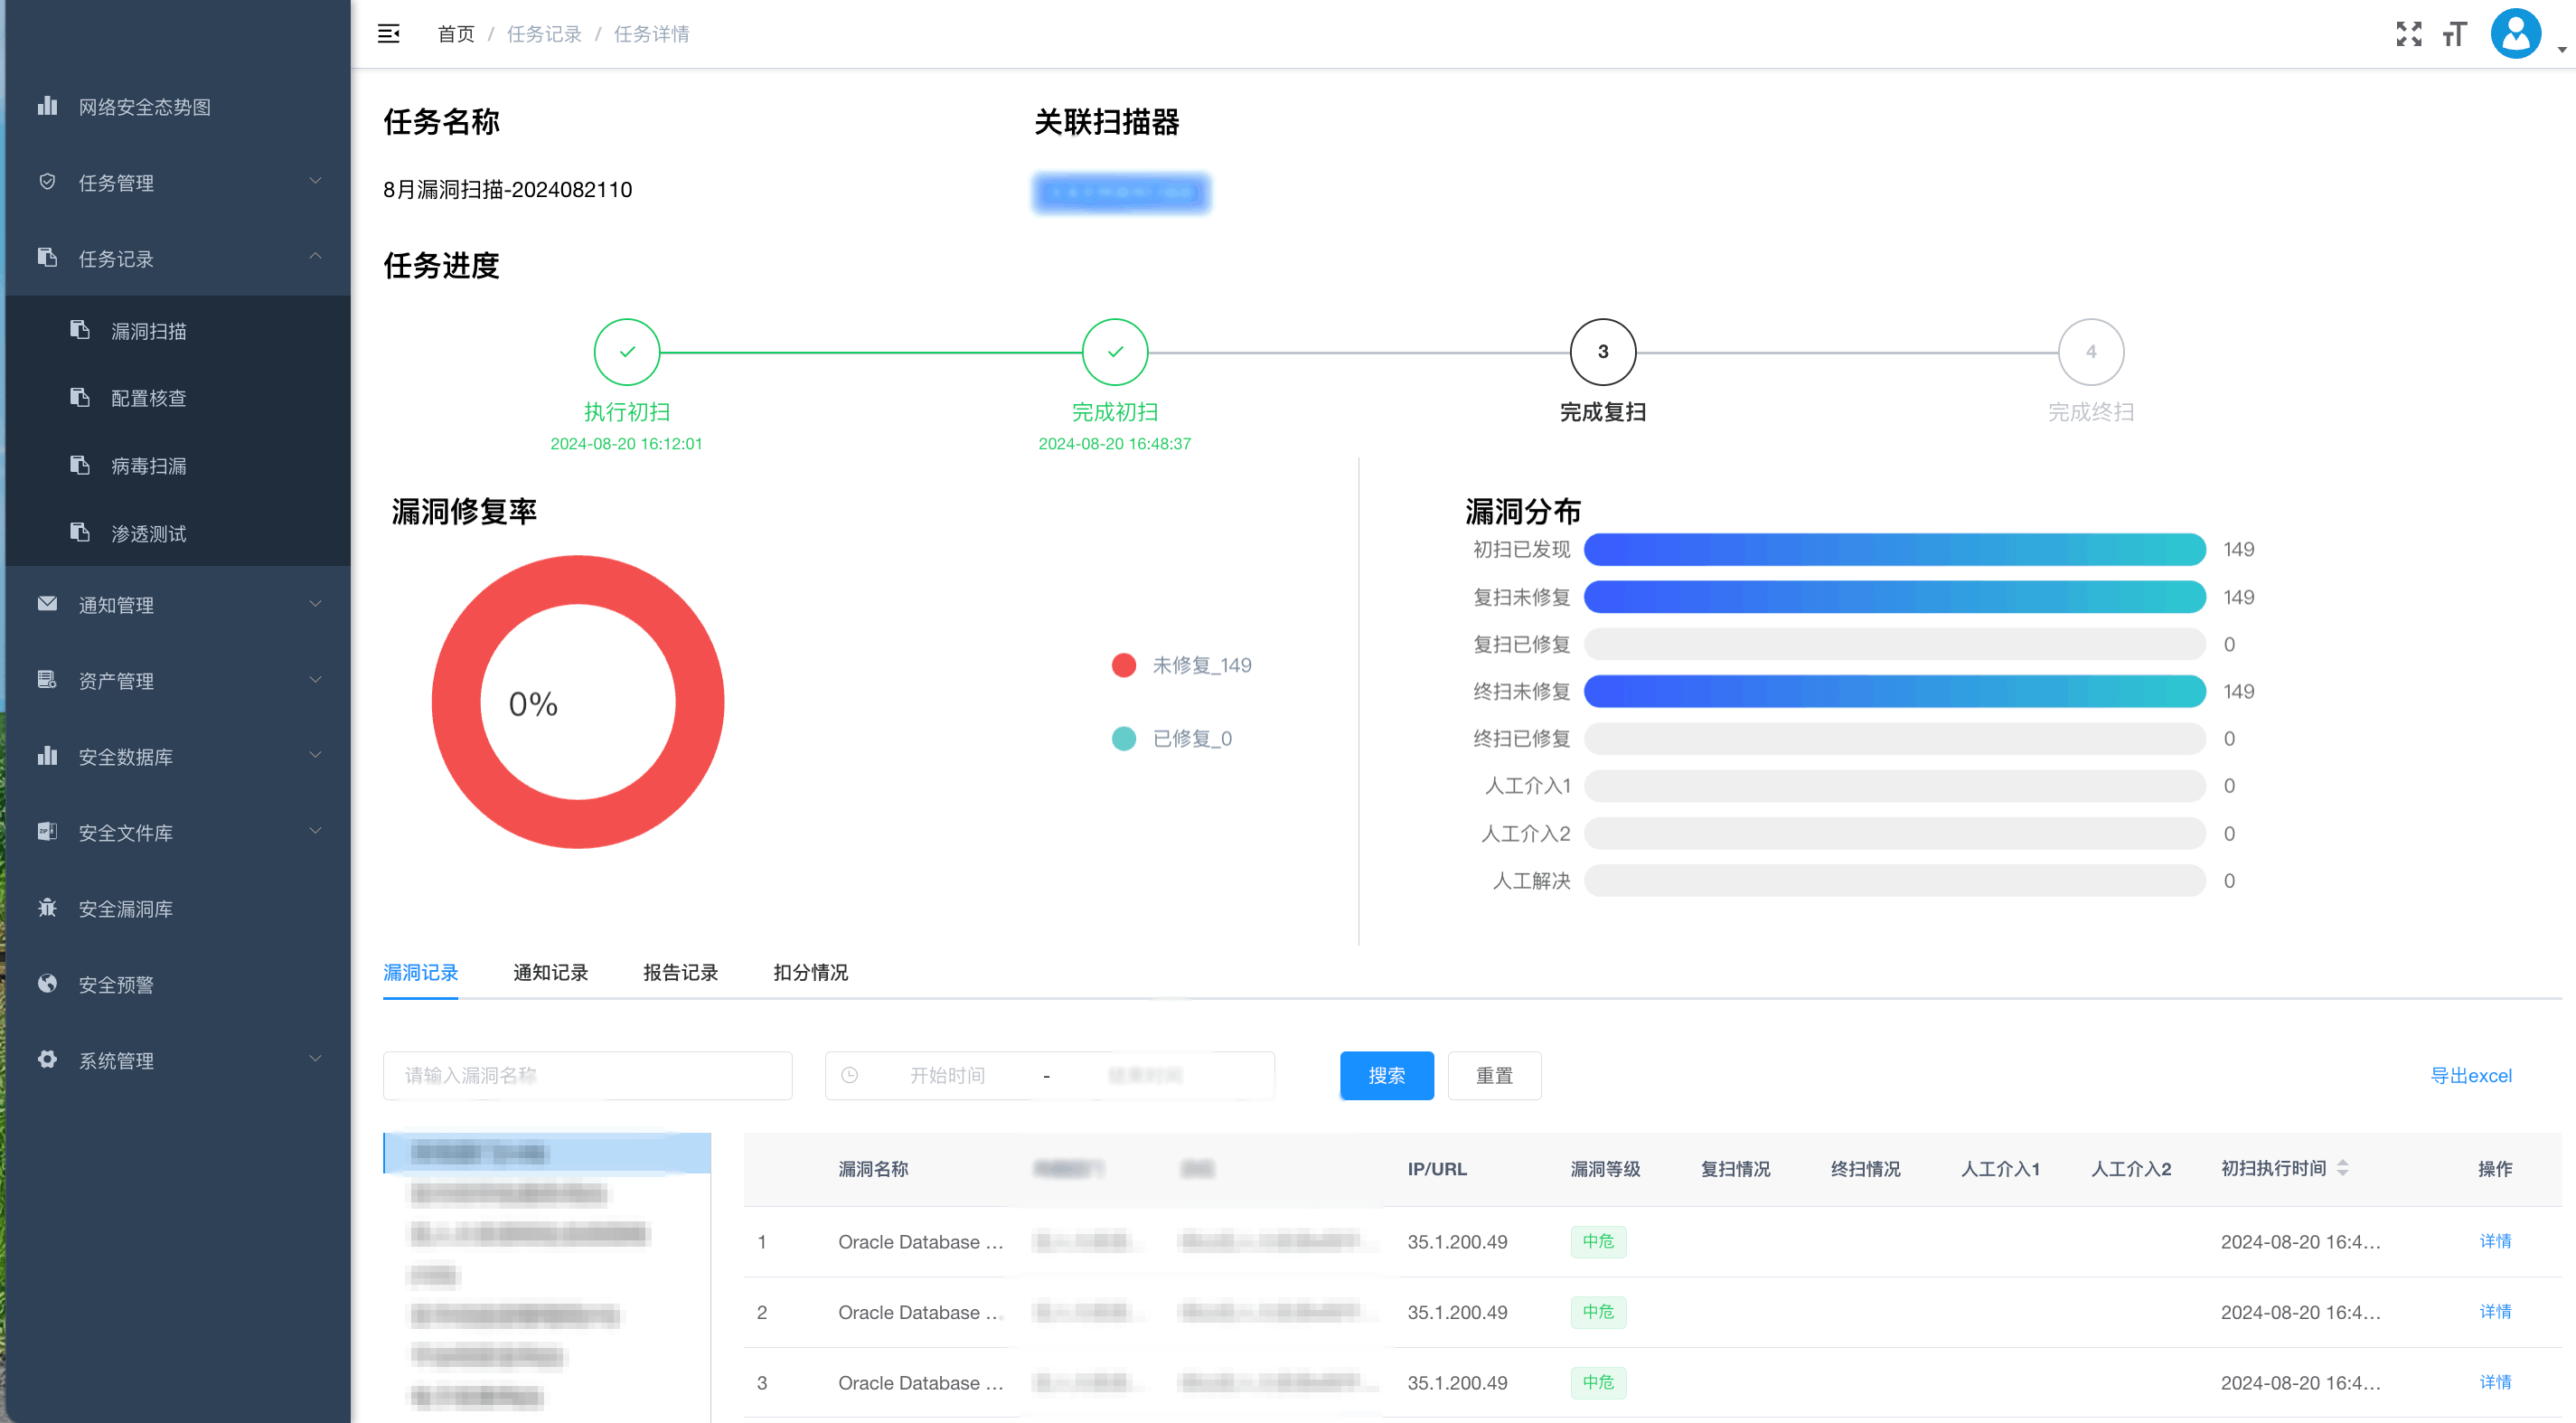Toggle fullscreen mode icon
Viewport: 2576px width, 1423px height.
coord(2408,34)
